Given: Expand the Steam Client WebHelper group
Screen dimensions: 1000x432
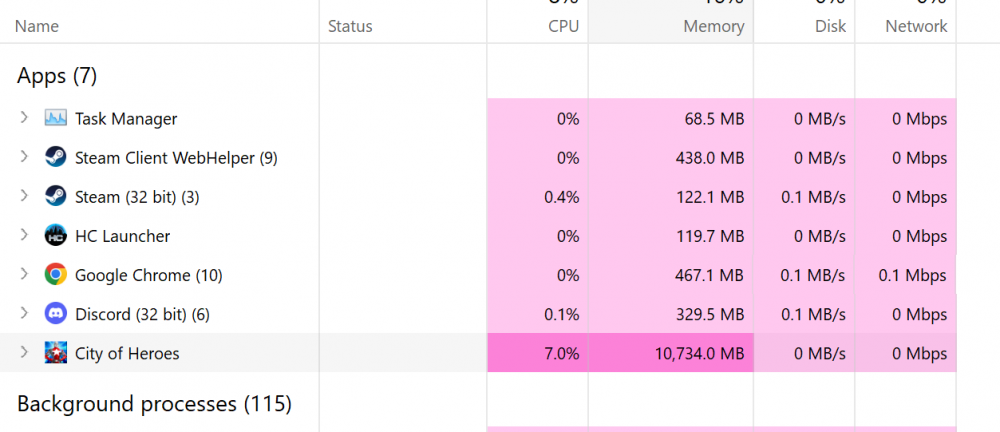Looking at the screenshot, I should point(24,158).
